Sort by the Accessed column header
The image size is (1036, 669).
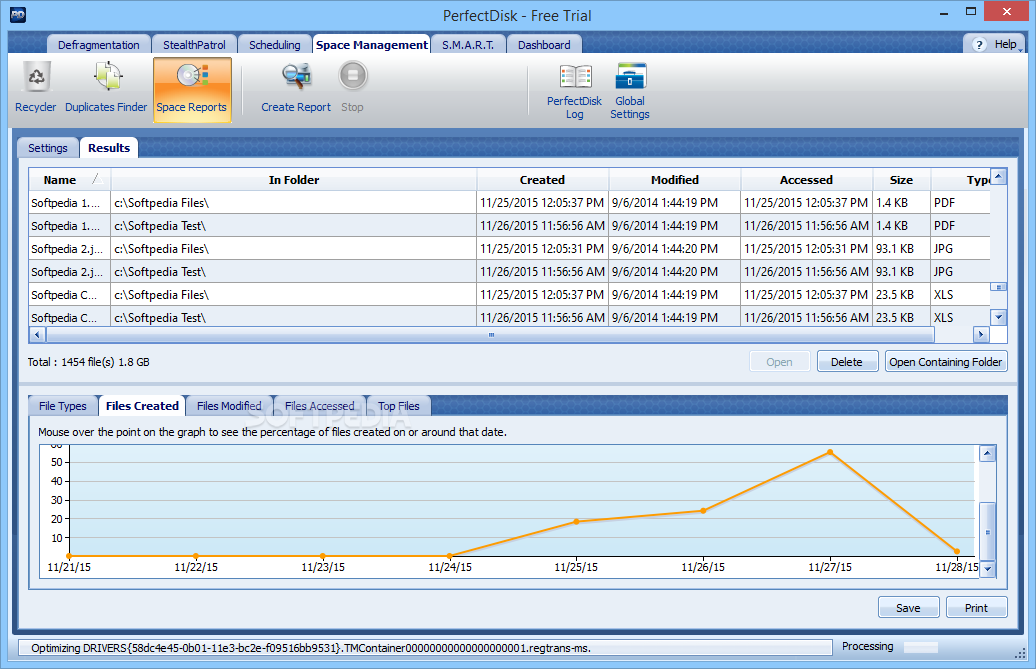tap(806, 180)
